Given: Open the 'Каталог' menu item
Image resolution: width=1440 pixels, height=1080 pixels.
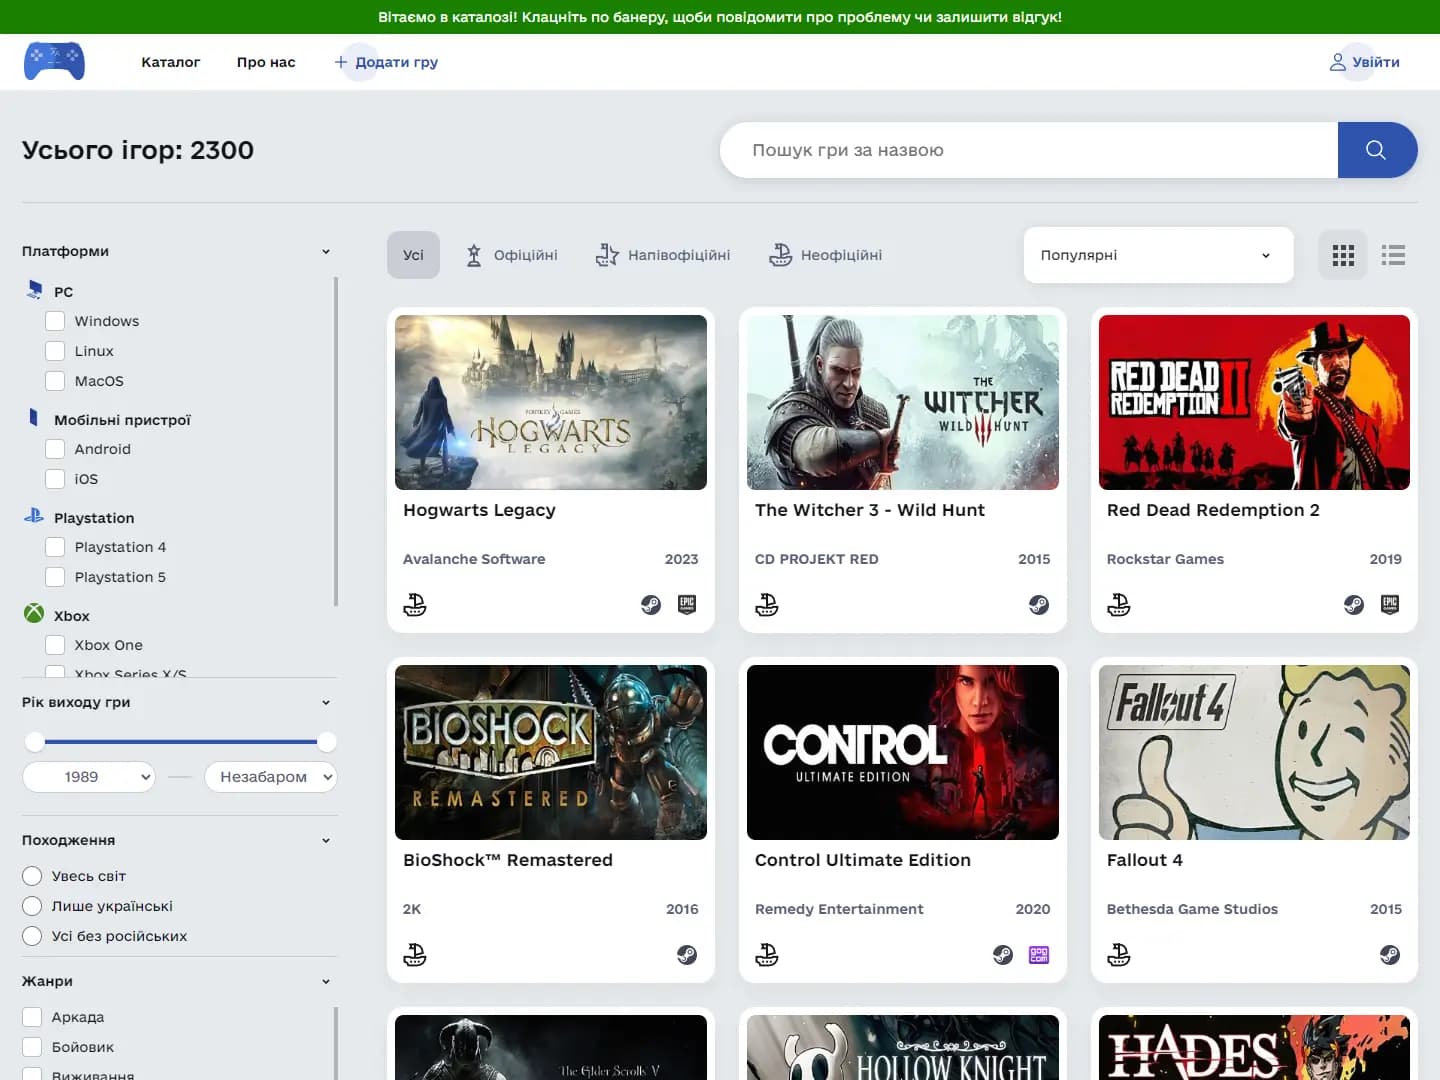Looking at the screenshot, I should click(x=171, y=62).
